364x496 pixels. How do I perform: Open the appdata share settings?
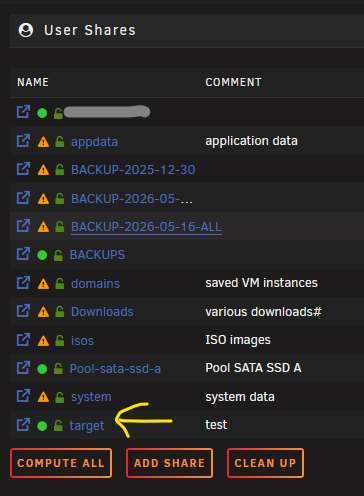coord(94,142)
